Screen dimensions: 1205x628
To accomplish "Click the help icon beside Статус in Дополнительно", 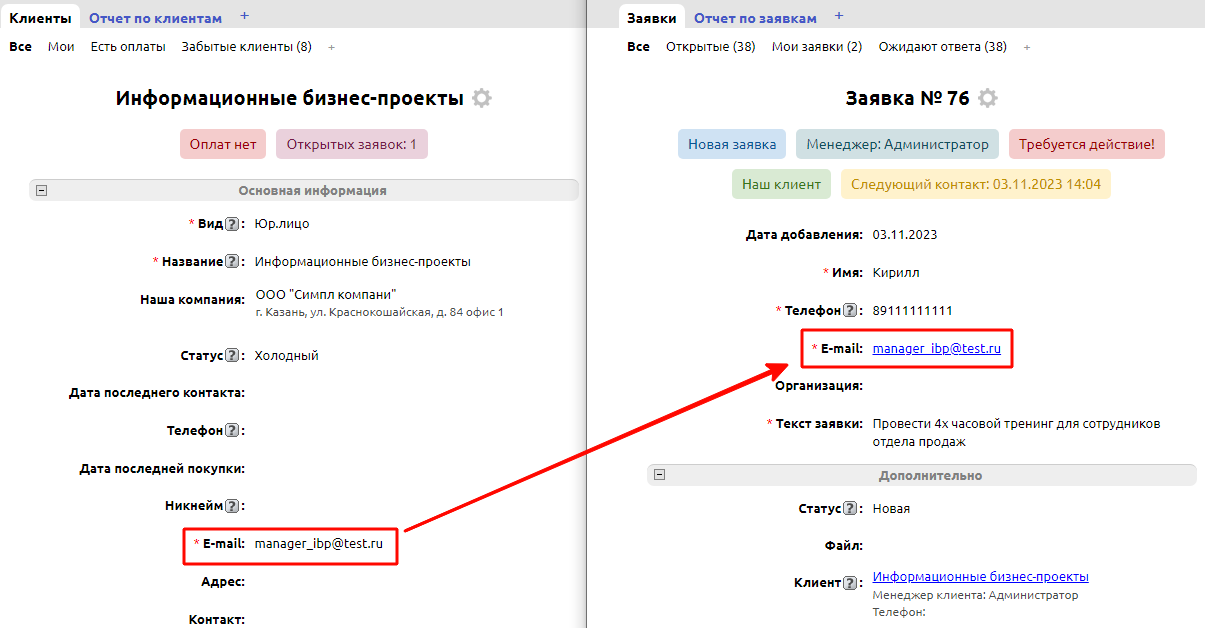I will point(848,508).
